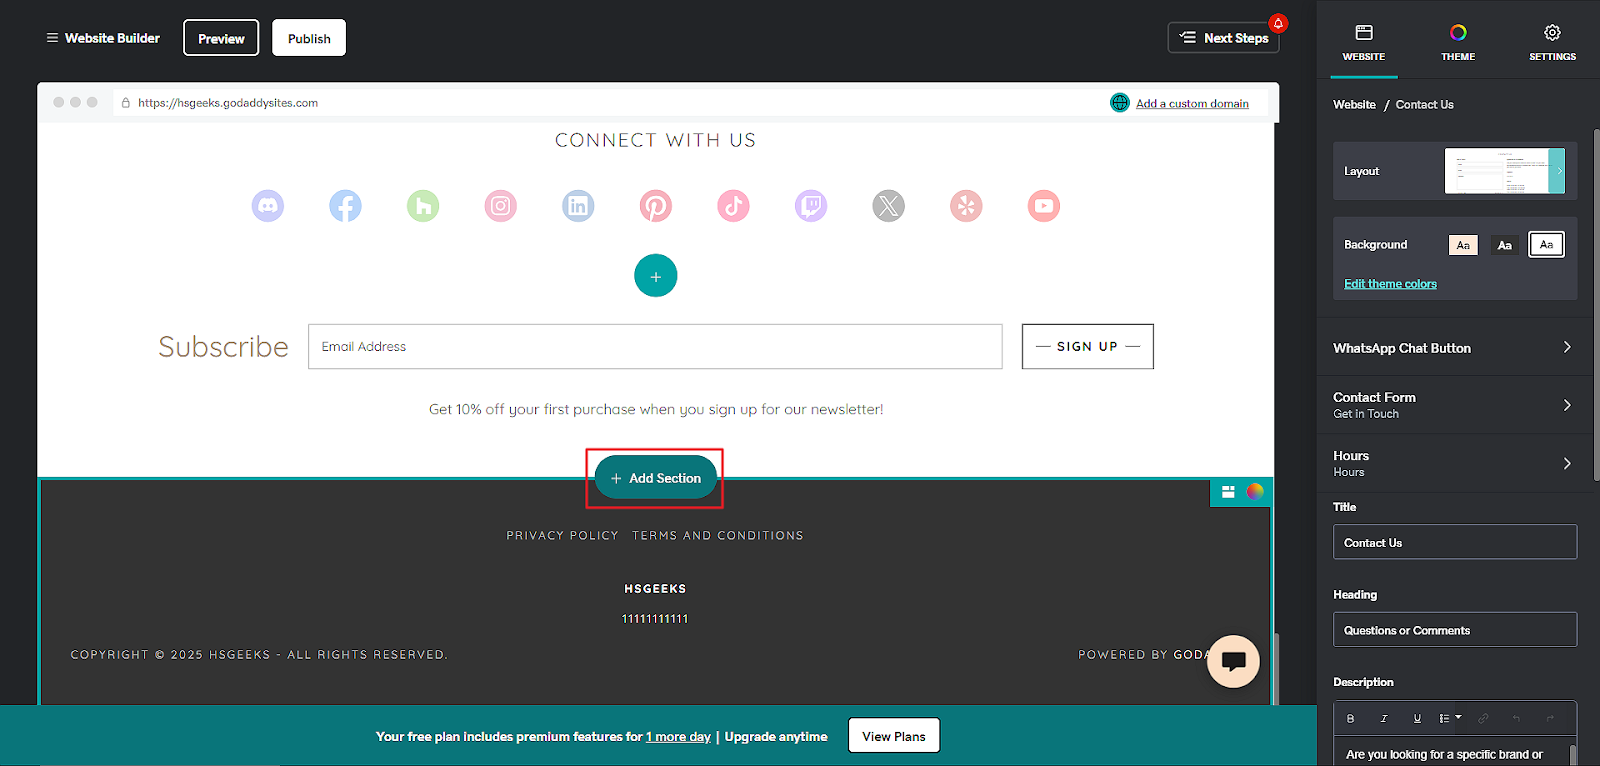Click the undo arrow in Description editor
Screen dimensions: 1600x766
(1516, 718)
